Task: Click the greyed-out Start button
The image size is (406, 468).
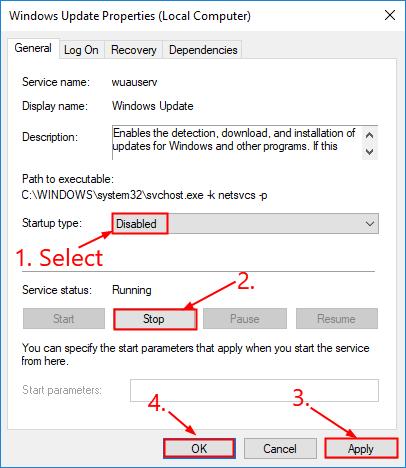Action: [x=64, y=319]
